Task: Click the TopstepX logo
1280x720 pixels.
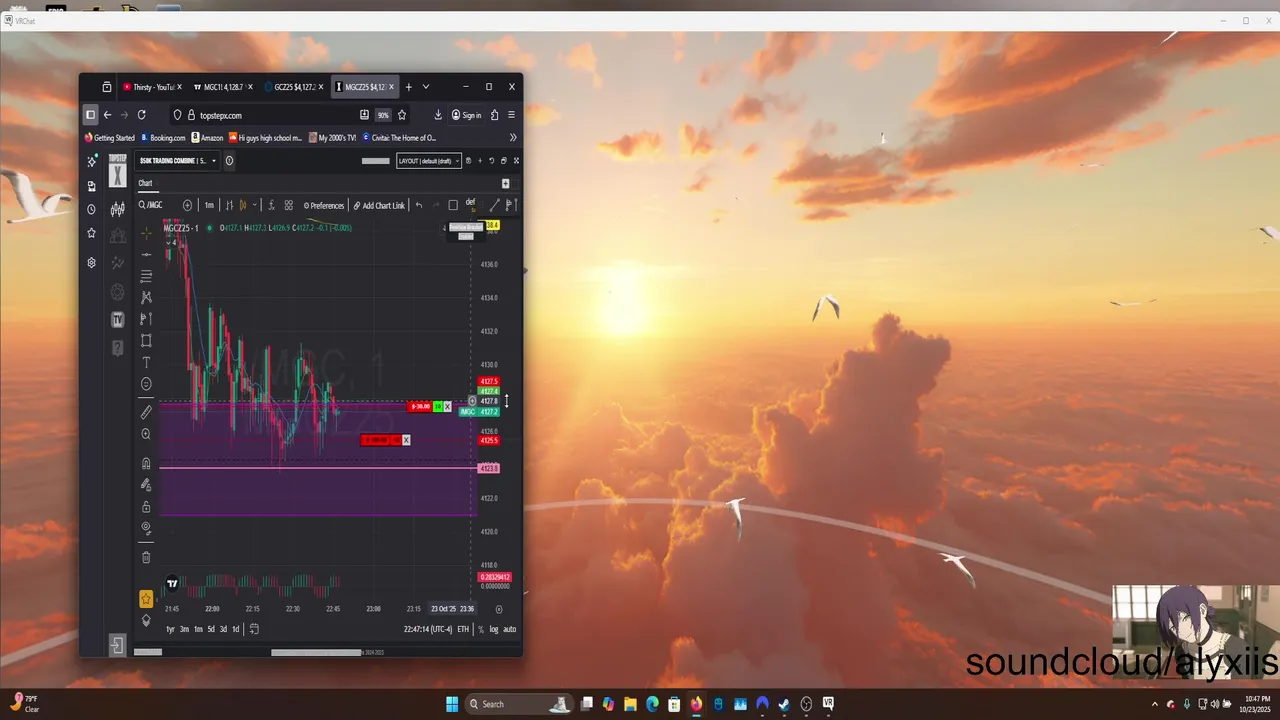Action: point(118,171)
